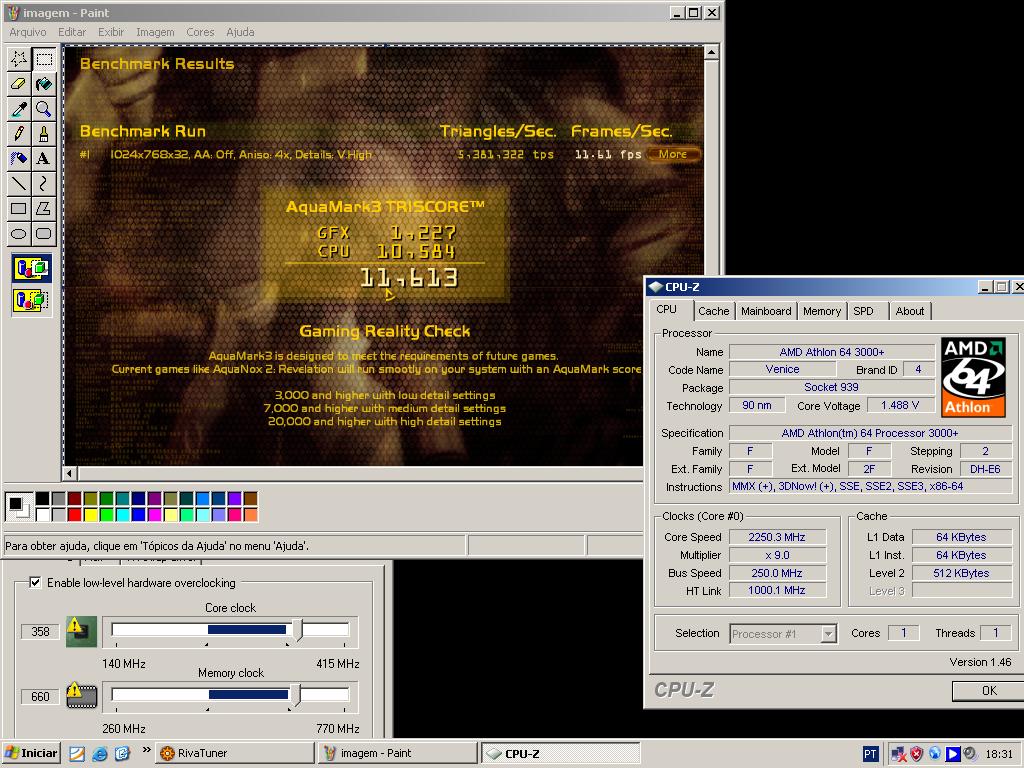Select the Brush tool in Paint
The width and height of the screenshot is (1024, 768).
pyautogui.click(x=44, y=134)
